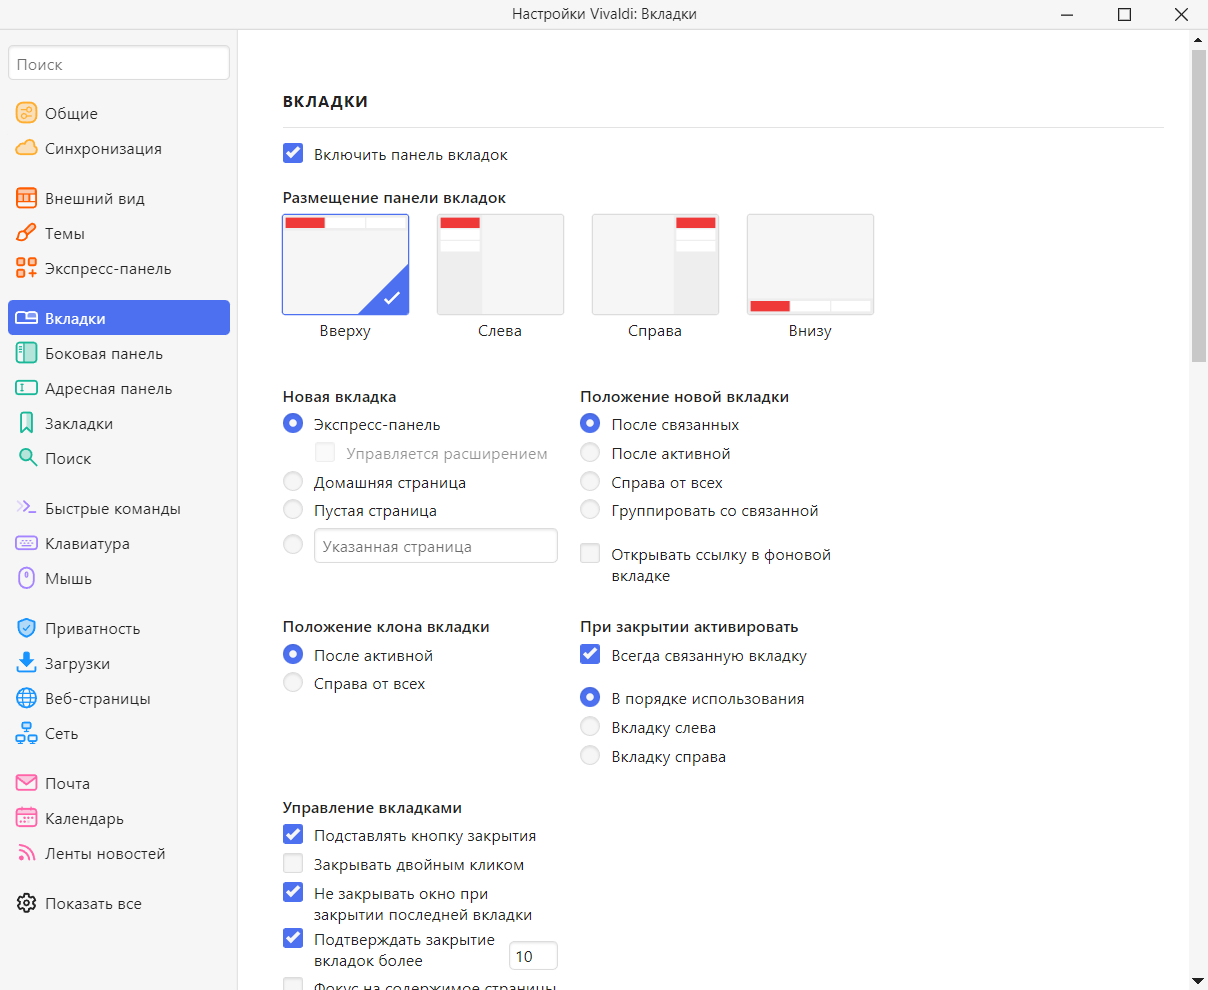Click the Загрузки download icon
Image resolution: width=1208 pixels, height=990 pixels.
click(x=26, y=663)
